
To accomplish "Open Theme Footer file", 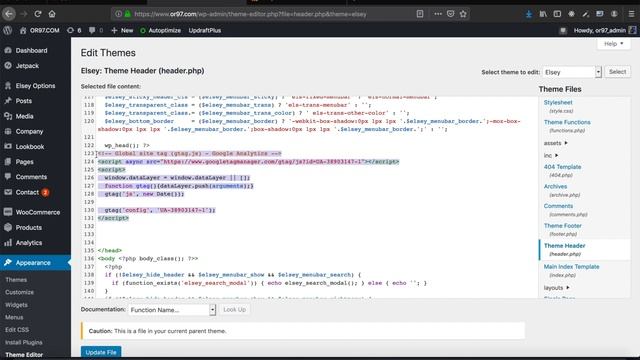I will coord(562,226).
